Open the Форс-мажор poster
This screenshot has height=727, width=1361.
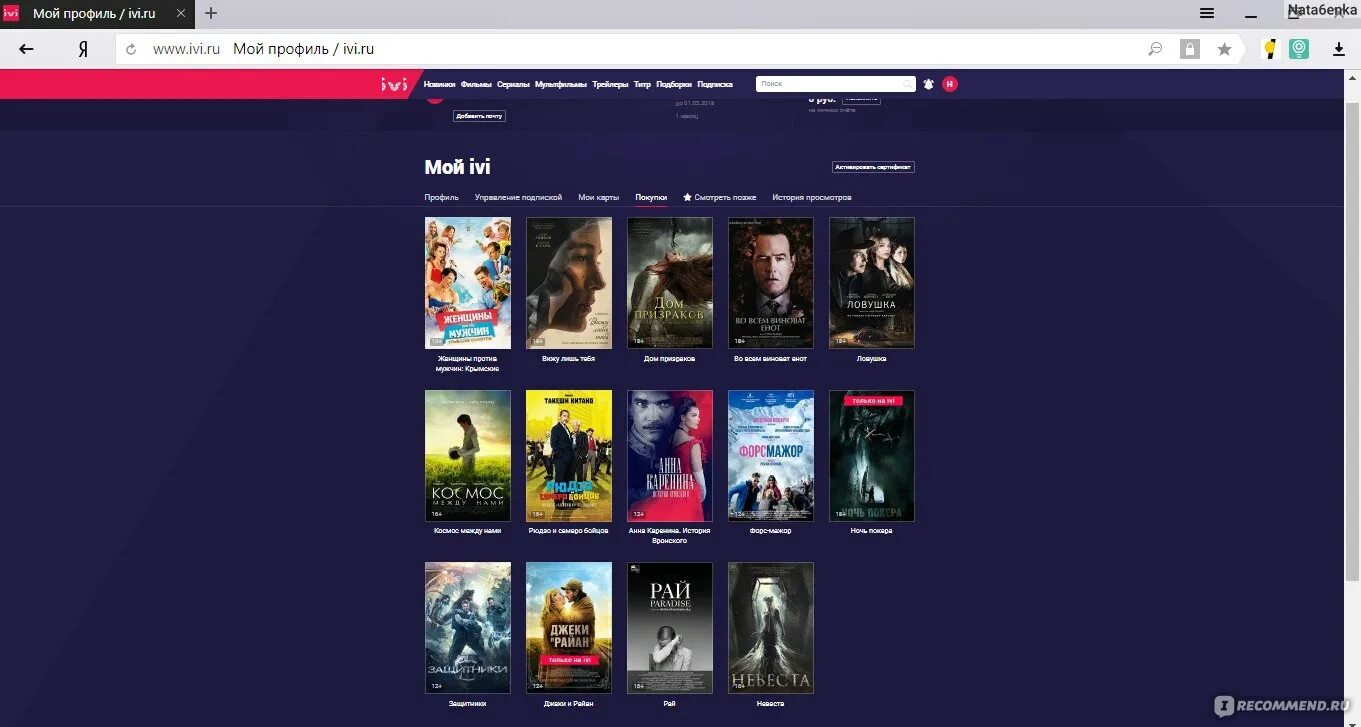[x=770, y=456]
